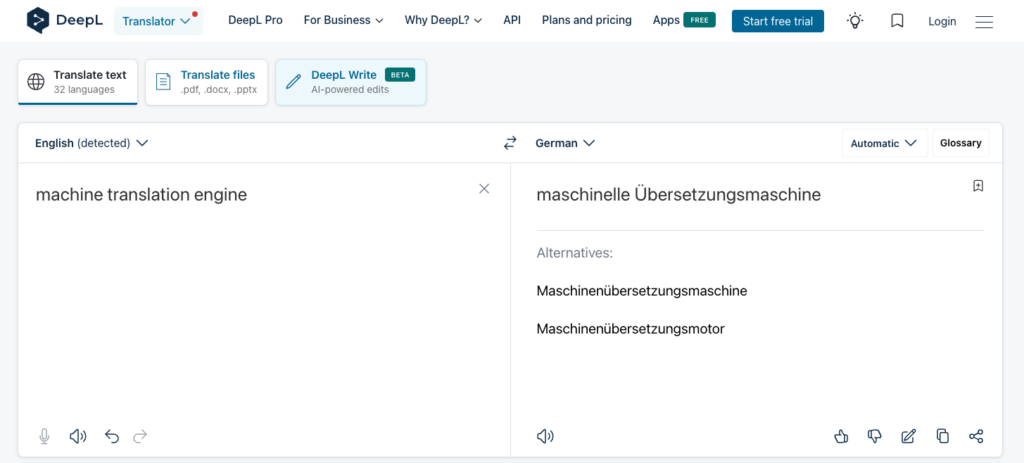
Task: Listen to German translation speaker icon
Action: (x=545, y=436)
